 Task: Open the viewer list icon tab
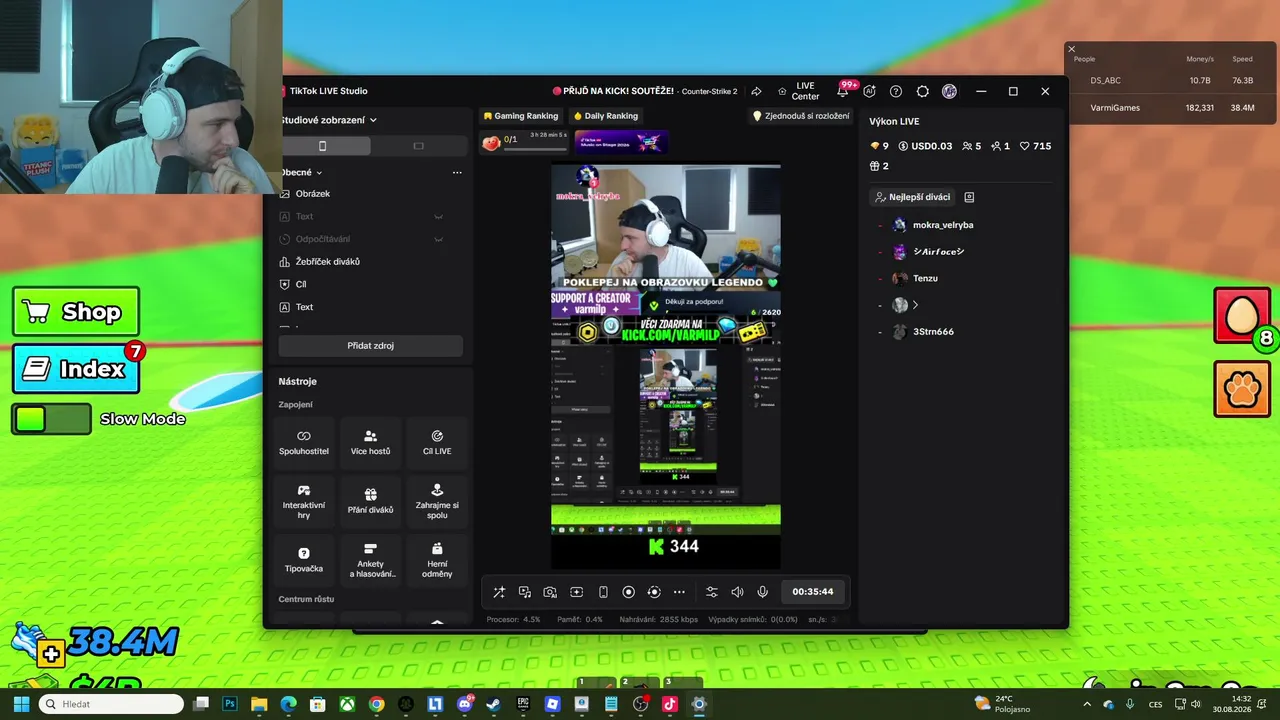tap(969, 197)
